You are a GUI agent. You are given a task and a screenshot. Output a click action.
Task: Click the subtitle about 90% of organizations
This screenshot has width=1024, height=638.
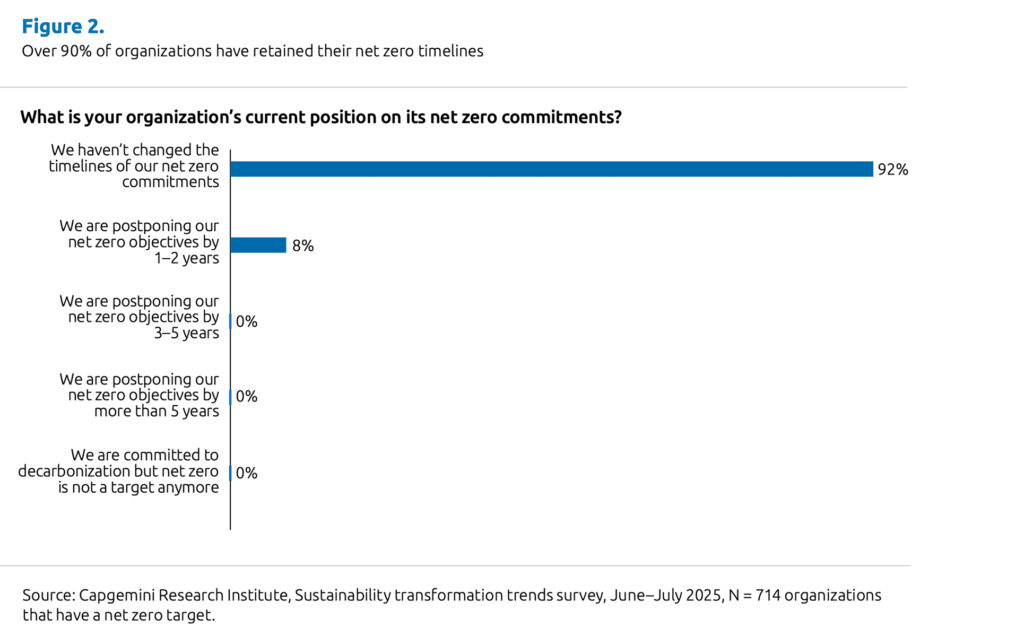[252, 51]
